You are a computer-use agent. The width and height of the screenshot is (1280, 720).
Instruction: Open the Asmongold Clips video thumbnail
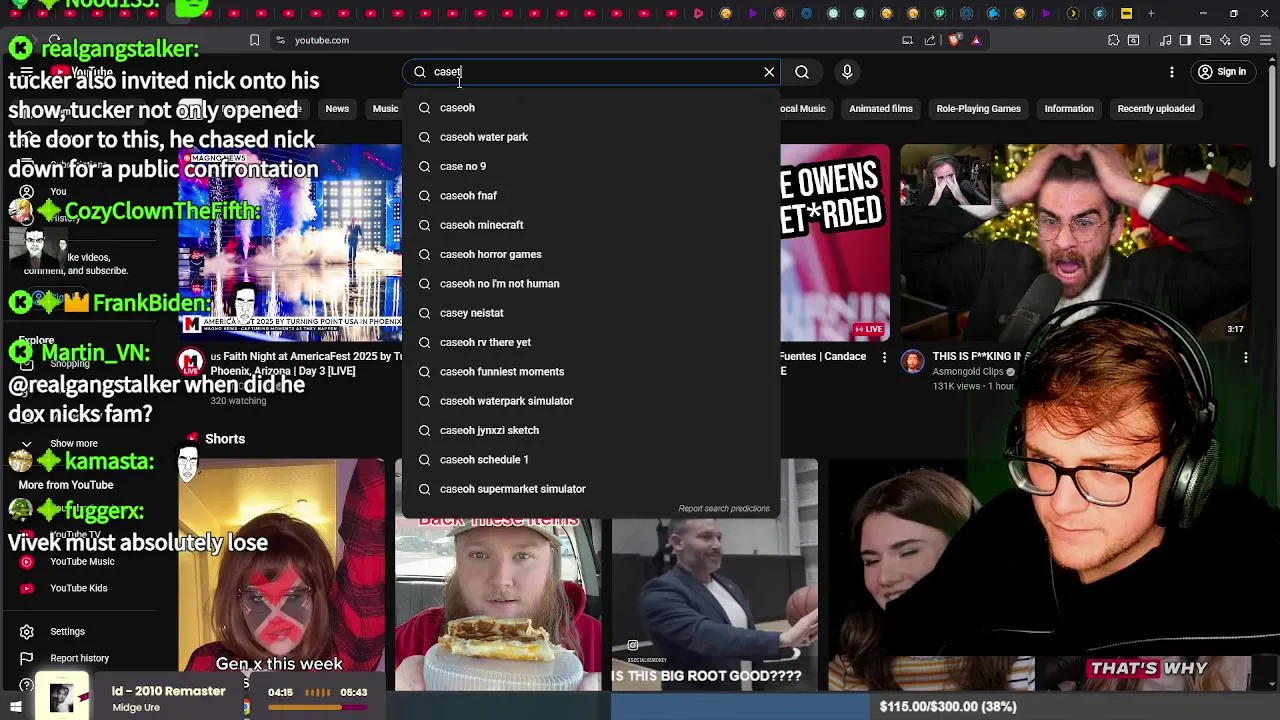(x=1075, y=243)
